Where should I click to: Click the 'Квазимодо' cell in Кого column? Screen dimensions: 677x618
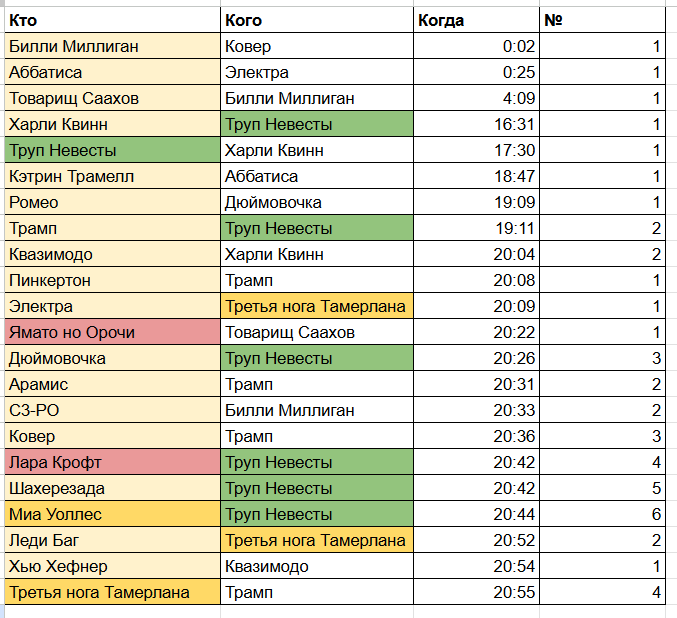tap(317, 566)
